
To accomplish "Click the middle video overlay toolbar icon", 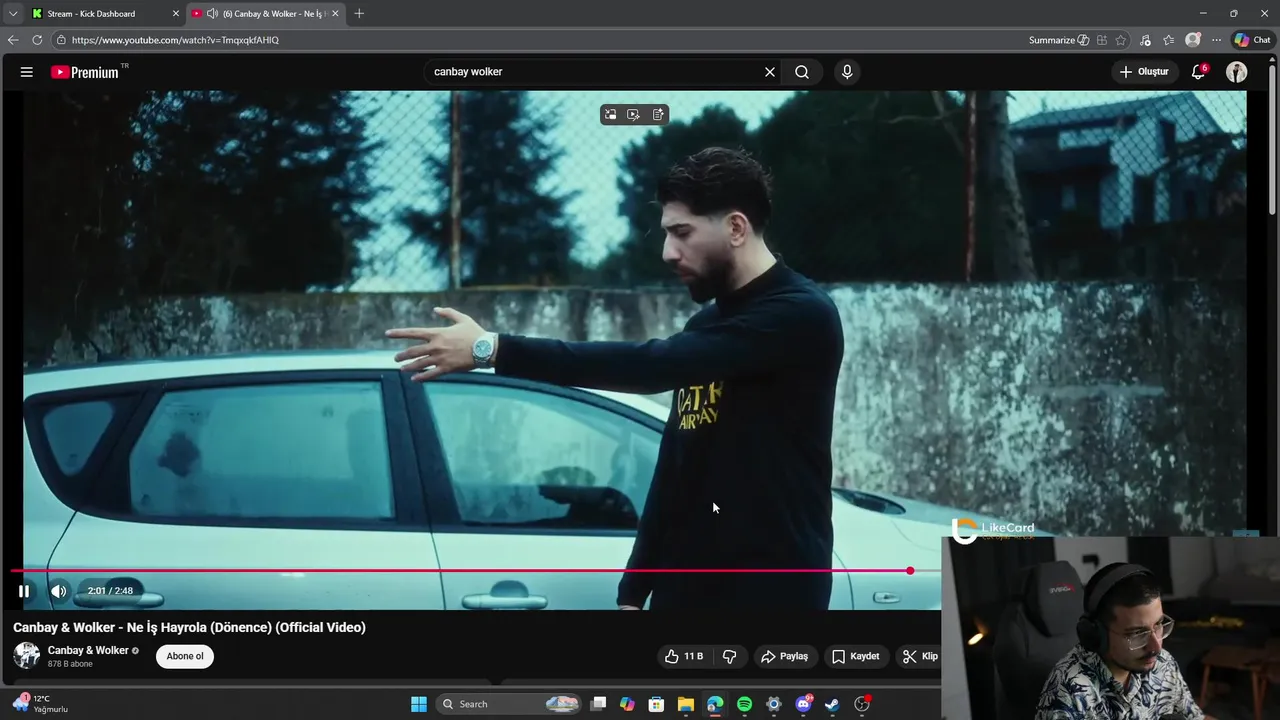I will coord(634,115).
